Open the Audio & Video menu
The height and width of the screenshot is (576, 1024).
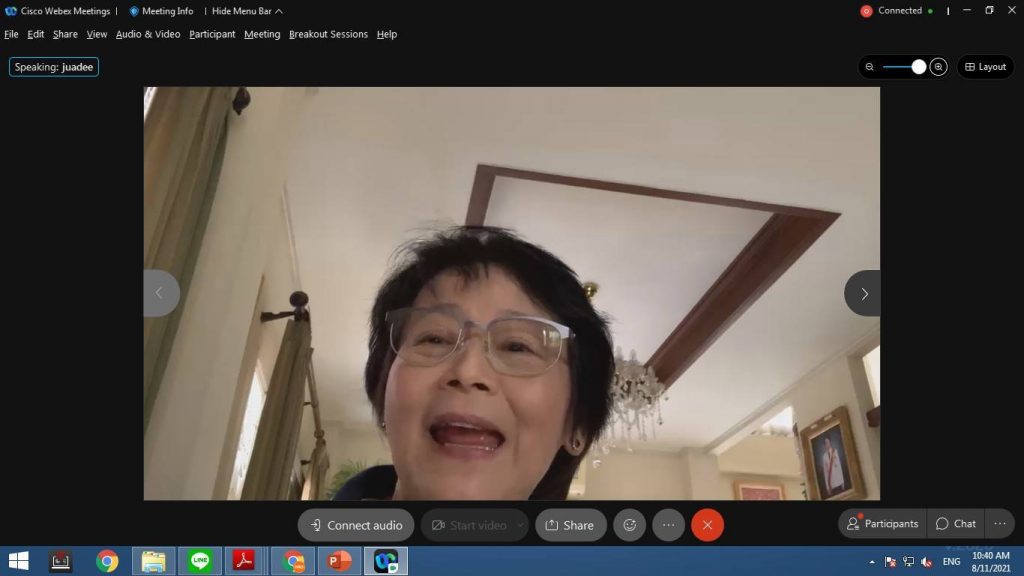148,34
